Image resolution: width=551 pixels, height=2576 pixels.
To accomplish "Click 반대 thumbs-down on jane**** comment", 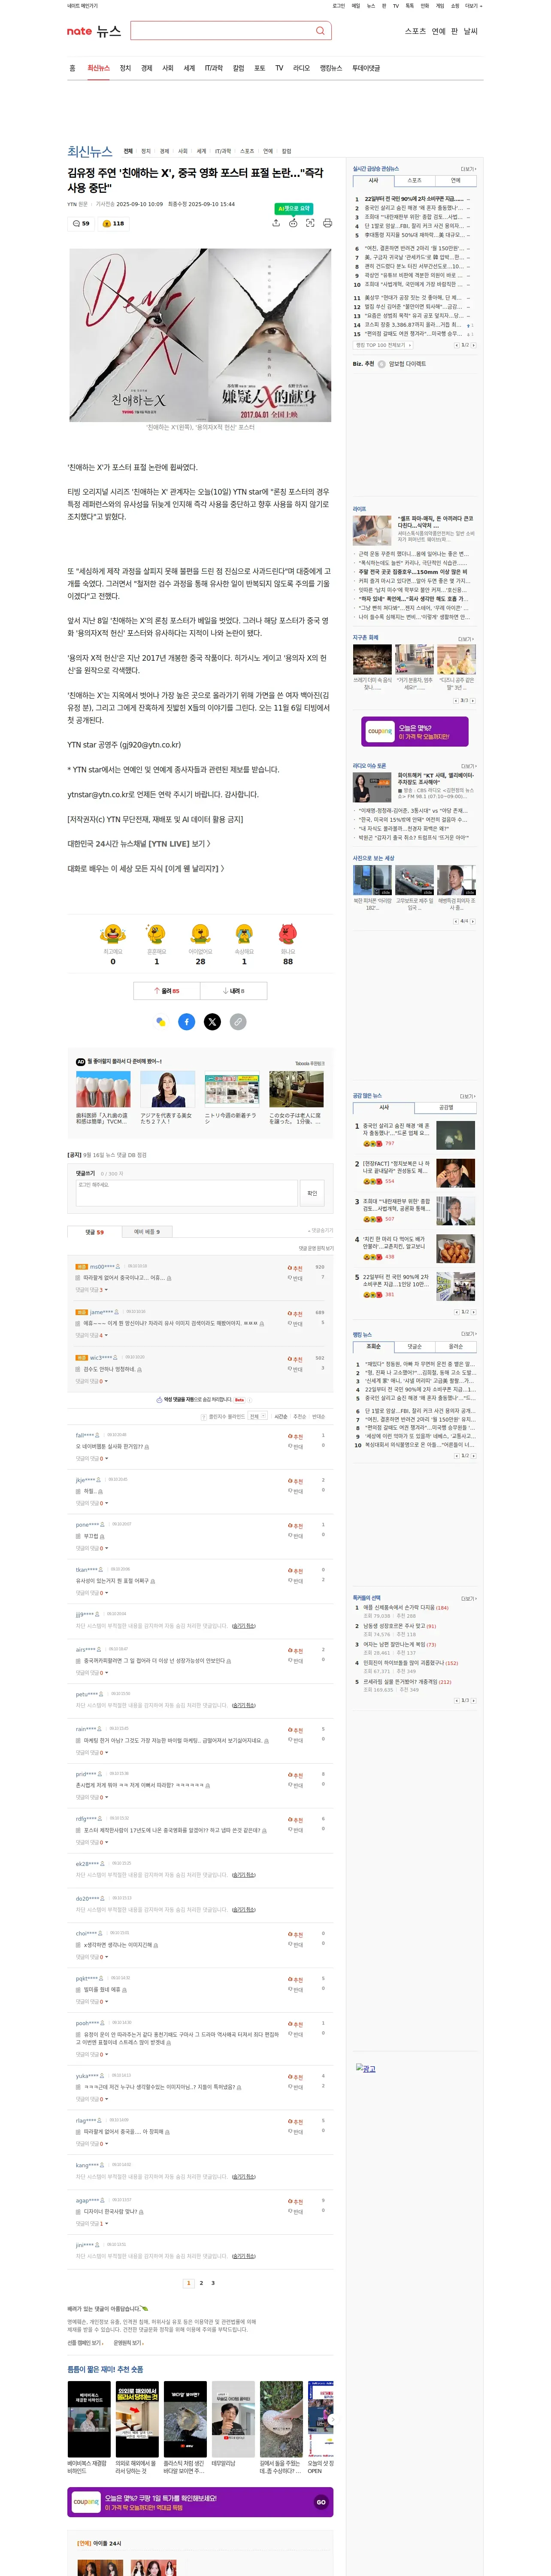I will (295, 1323).
